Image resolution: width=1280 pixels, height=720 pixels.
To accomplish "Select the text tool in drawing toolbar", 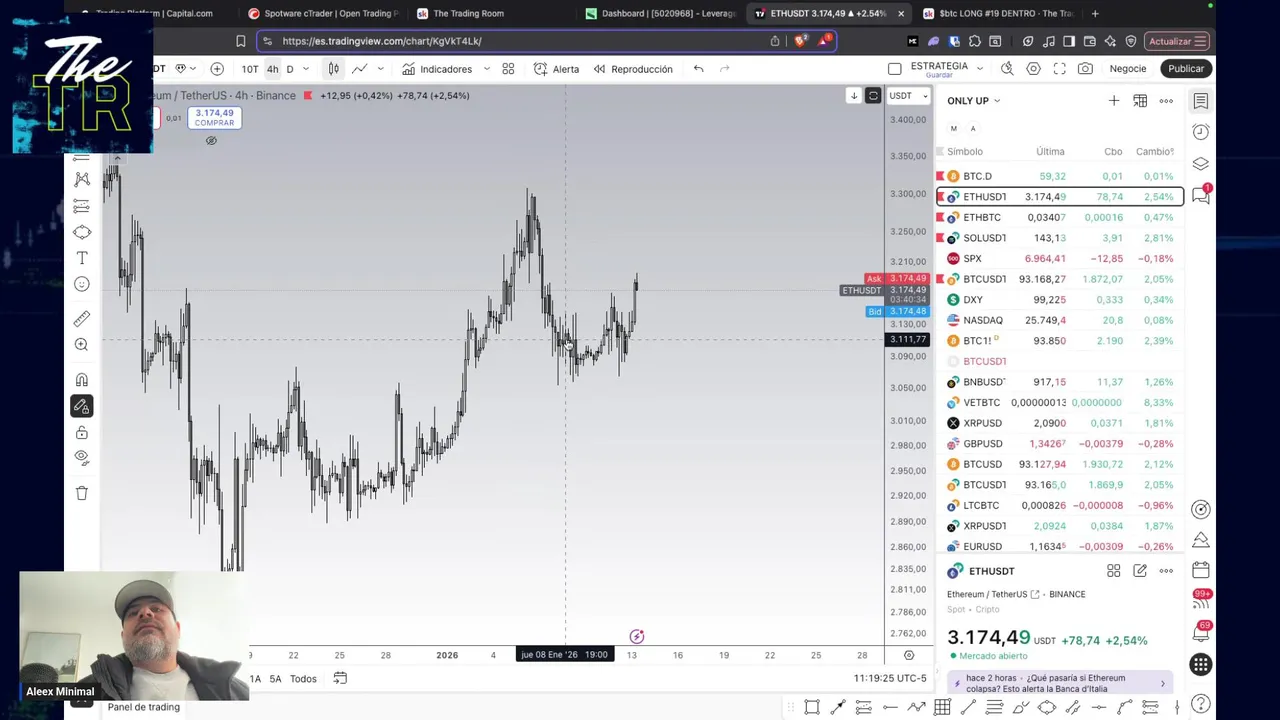I will point(82,258).
